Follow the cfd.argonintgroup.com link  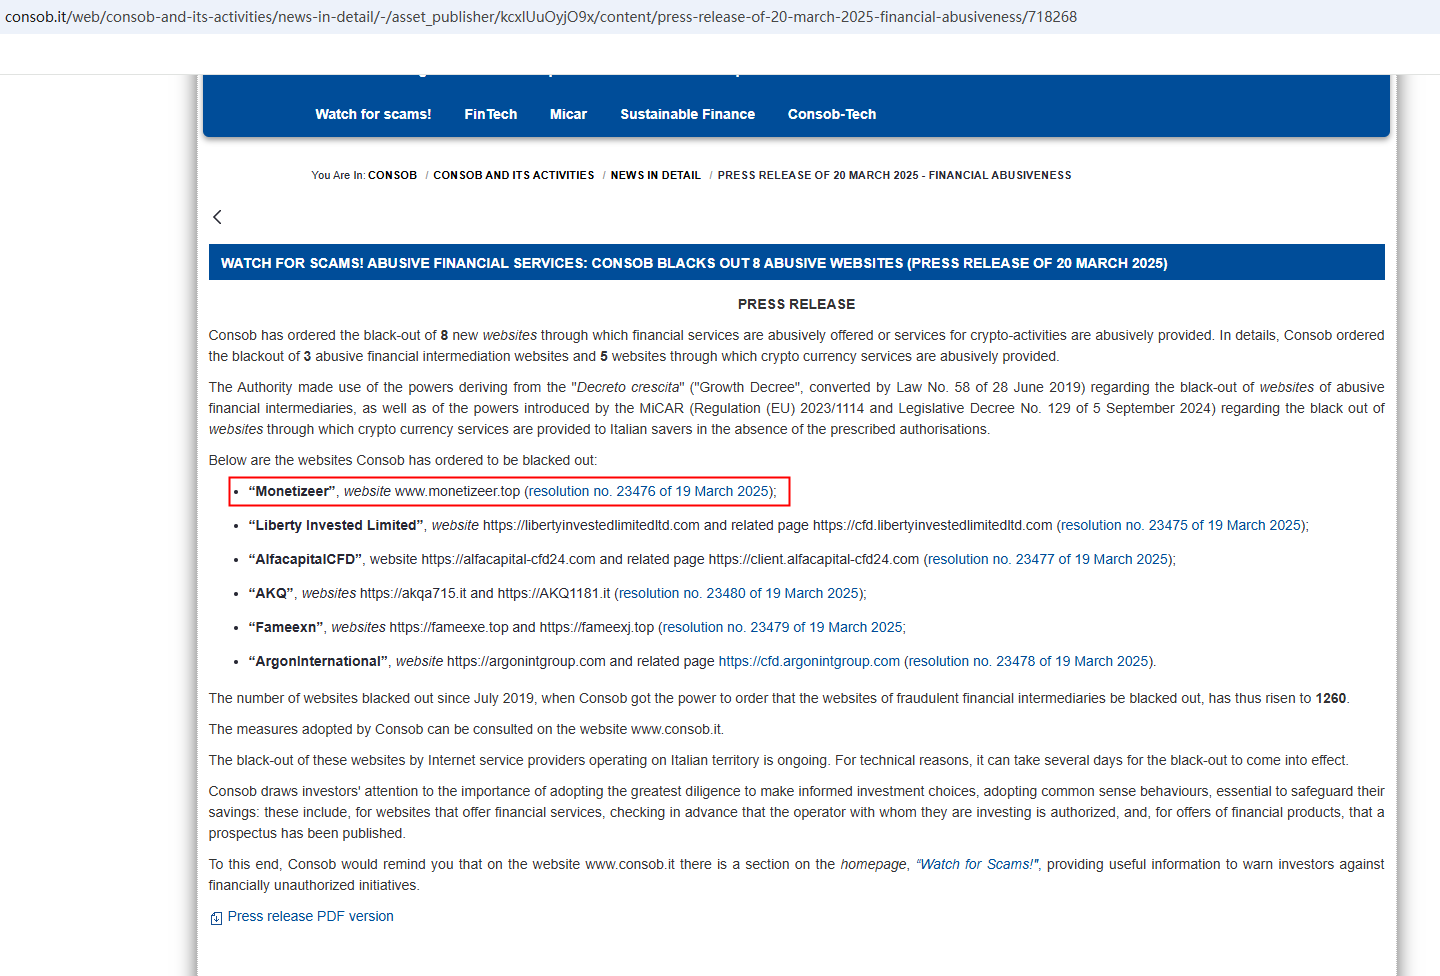point(809,661)
